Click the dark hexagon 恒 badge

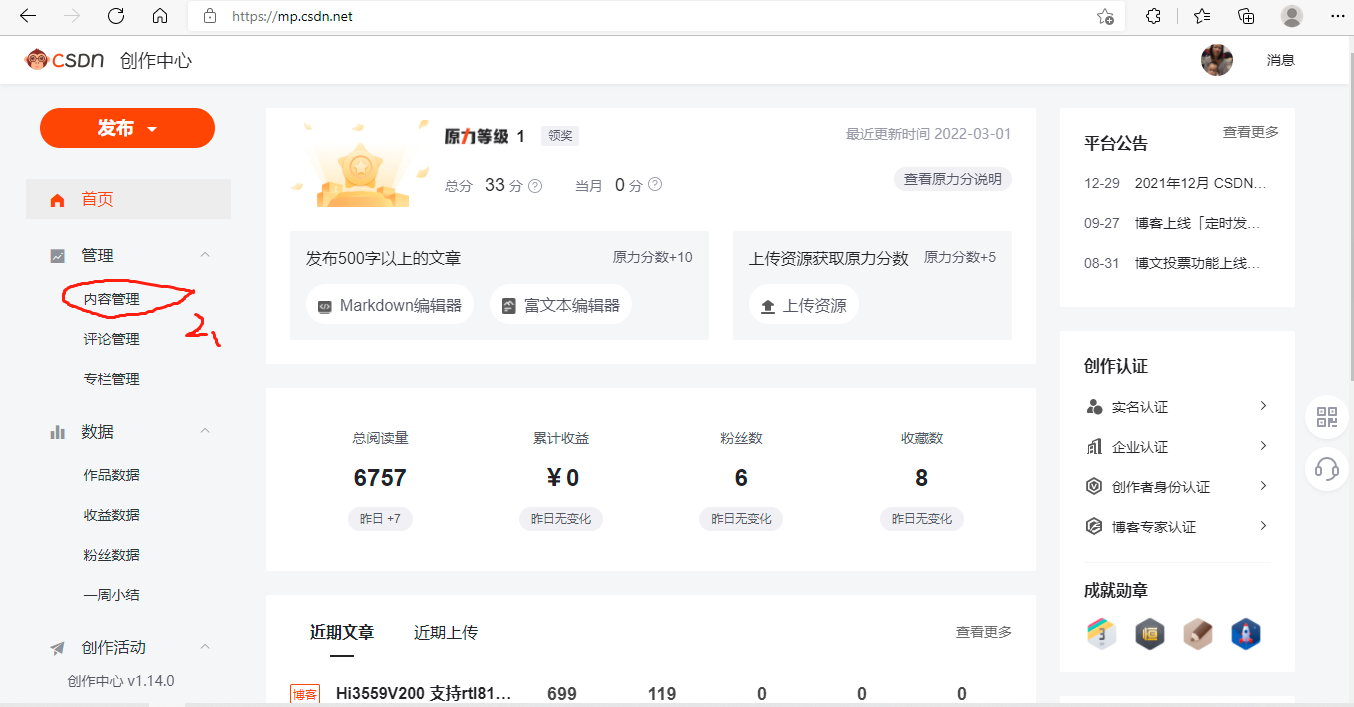point(1150,634)
